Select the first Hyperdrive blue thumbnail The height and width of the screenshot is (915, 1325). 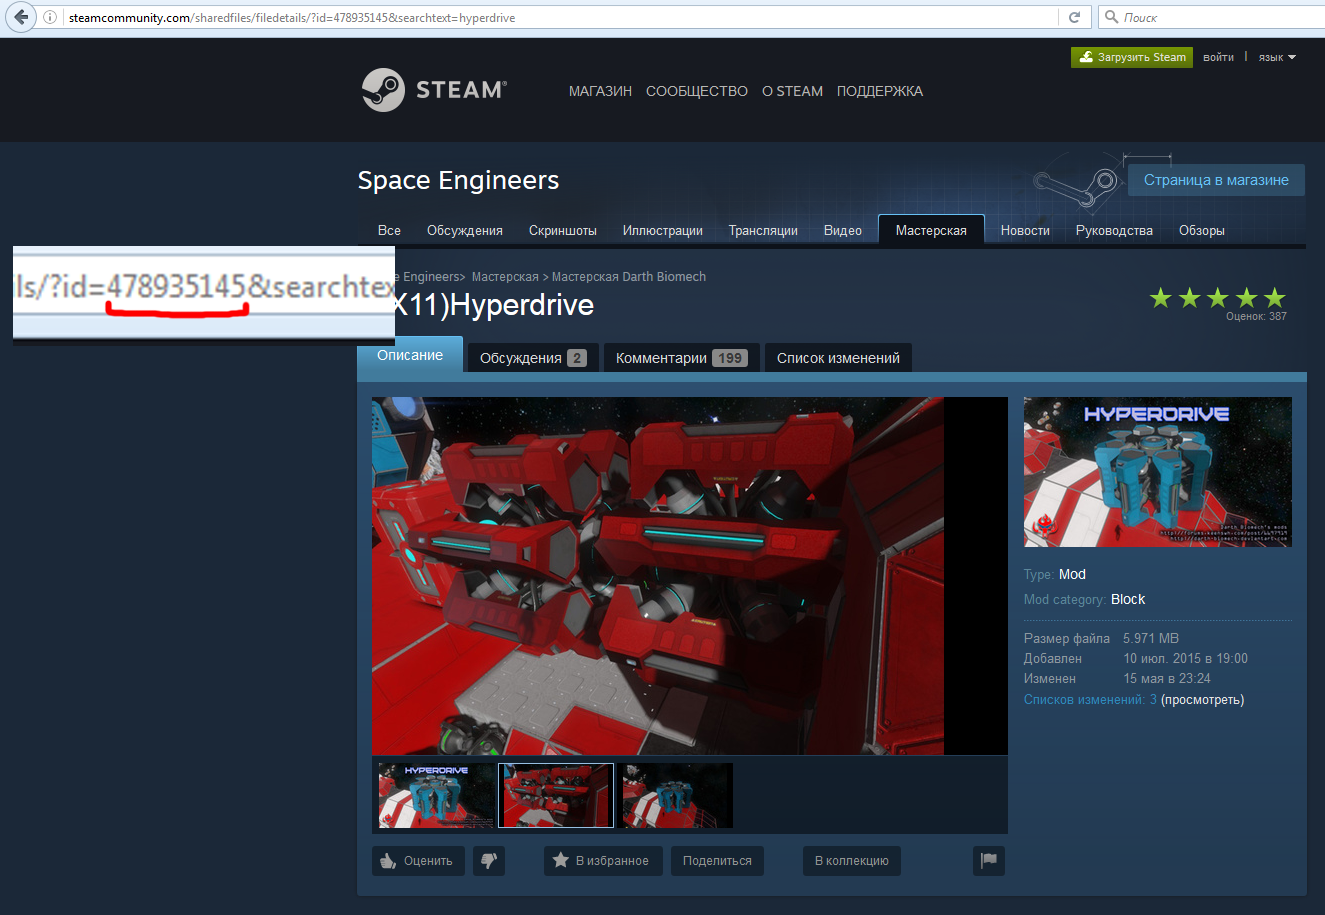pos(436,796)
